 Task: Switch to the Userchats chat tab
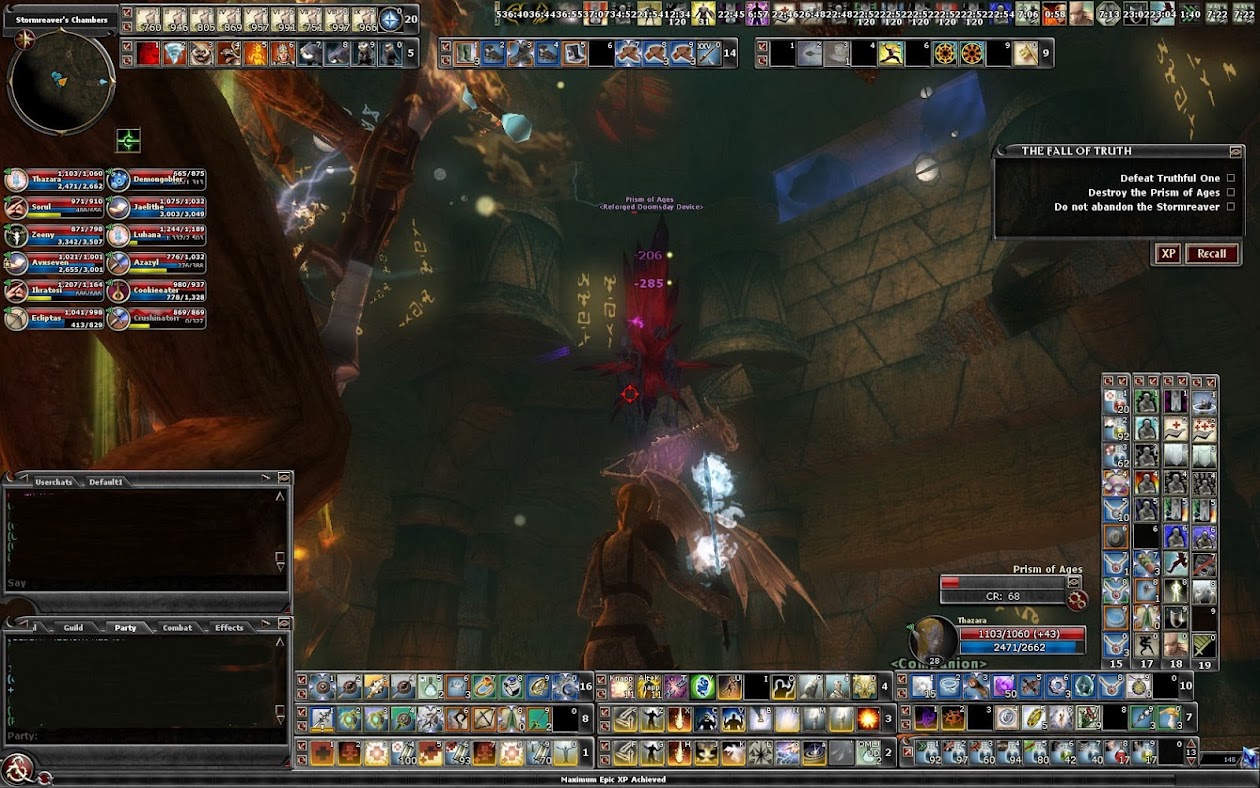pos(53,482)
